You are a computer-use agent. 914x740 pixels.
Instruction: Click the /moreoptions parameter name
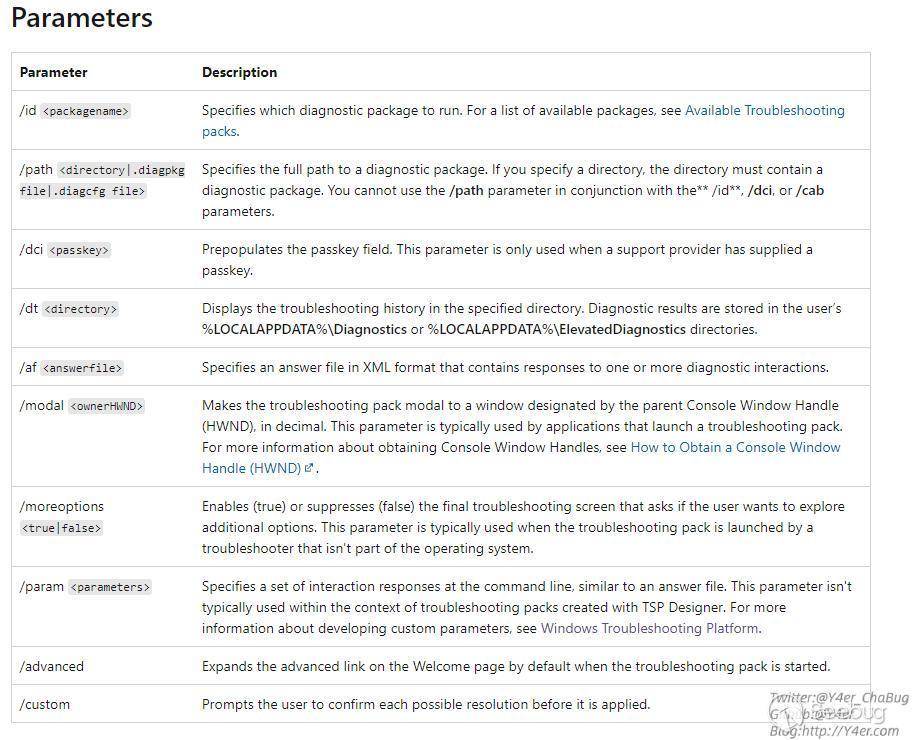62,507
